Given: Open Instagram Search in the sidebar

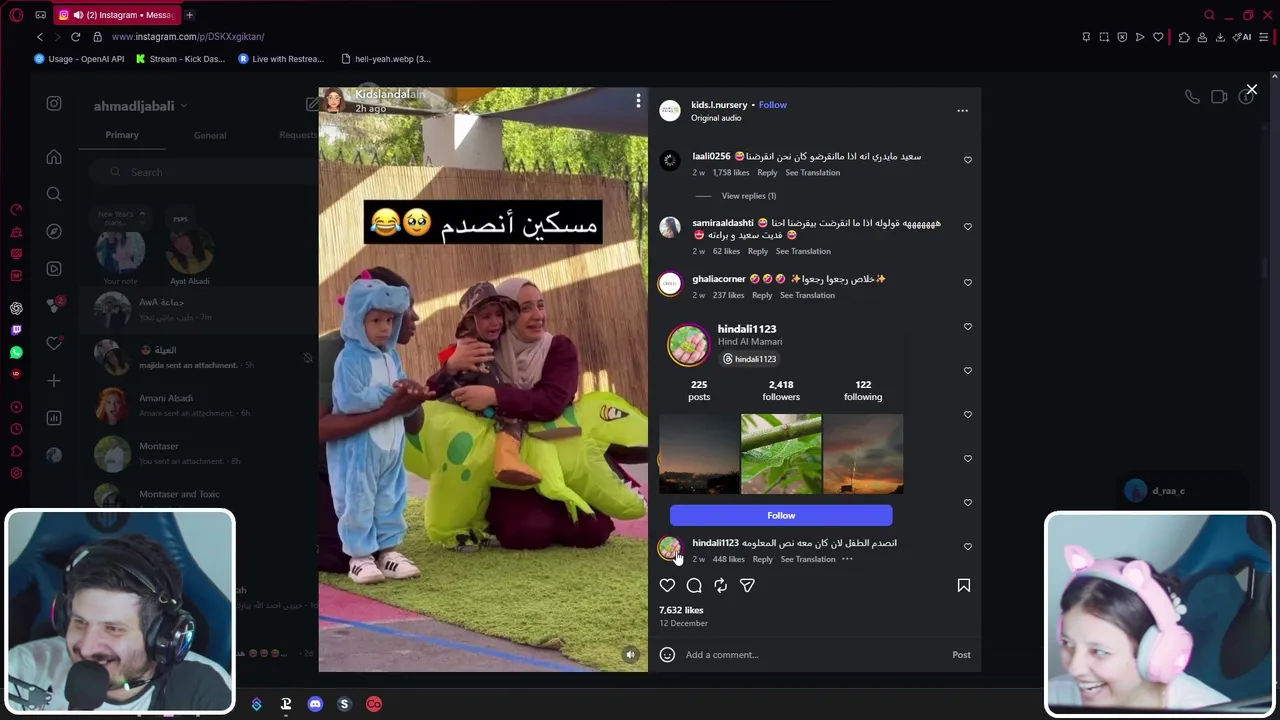Looking at the screenshot, I should [x=54, y=194].
